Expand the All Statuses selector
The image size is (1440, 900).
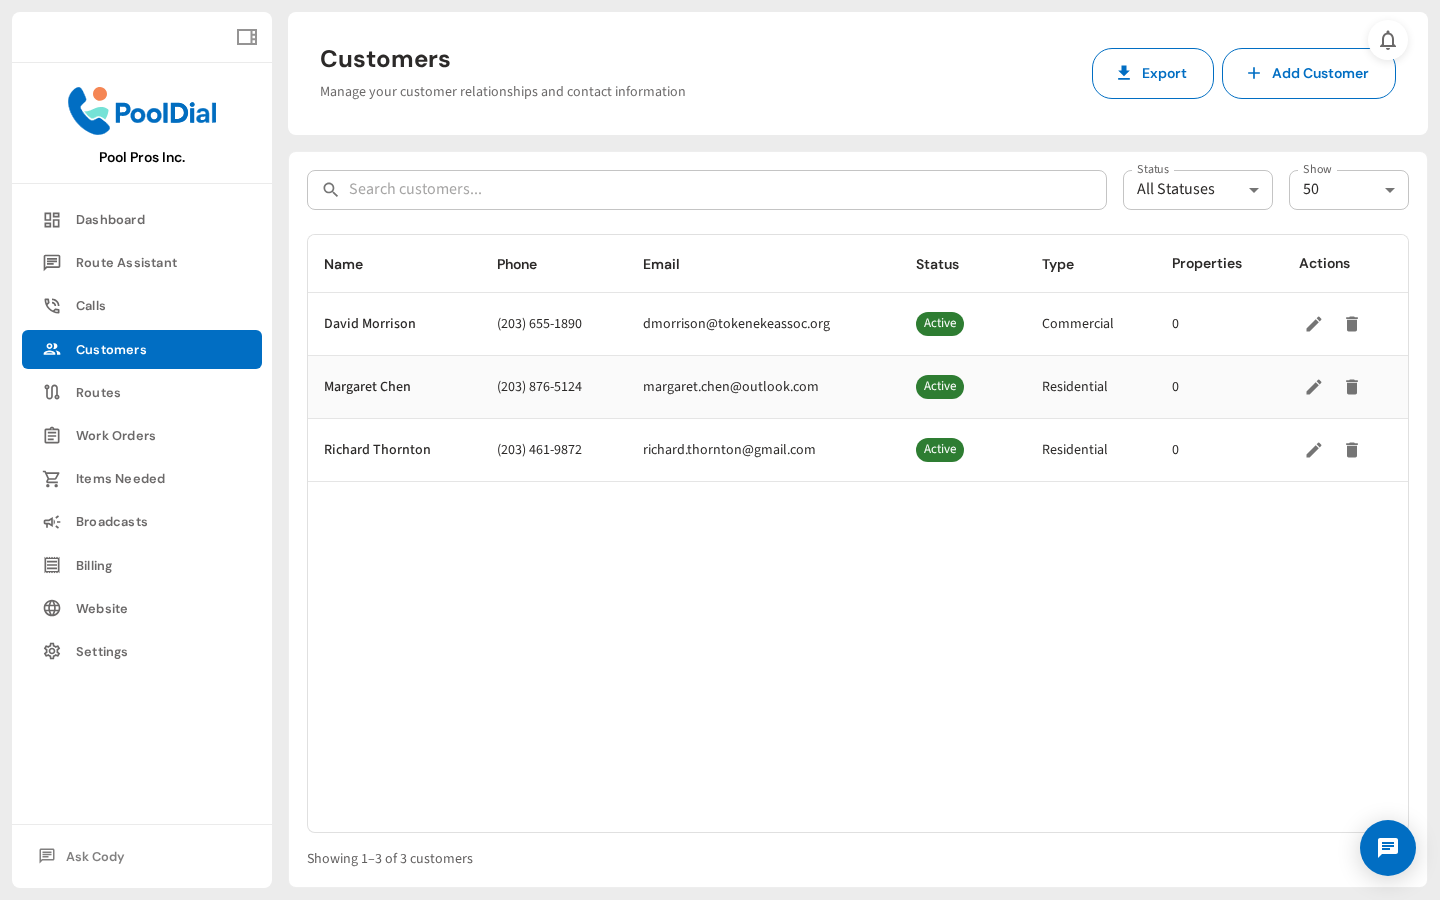[1197, 189]
